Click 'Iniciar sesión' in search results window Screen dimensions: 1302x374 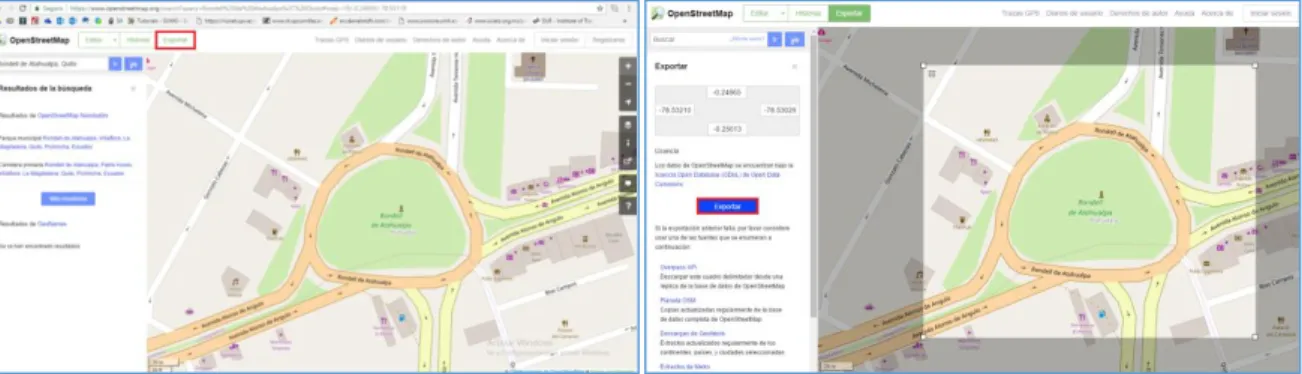coord(560,40)
